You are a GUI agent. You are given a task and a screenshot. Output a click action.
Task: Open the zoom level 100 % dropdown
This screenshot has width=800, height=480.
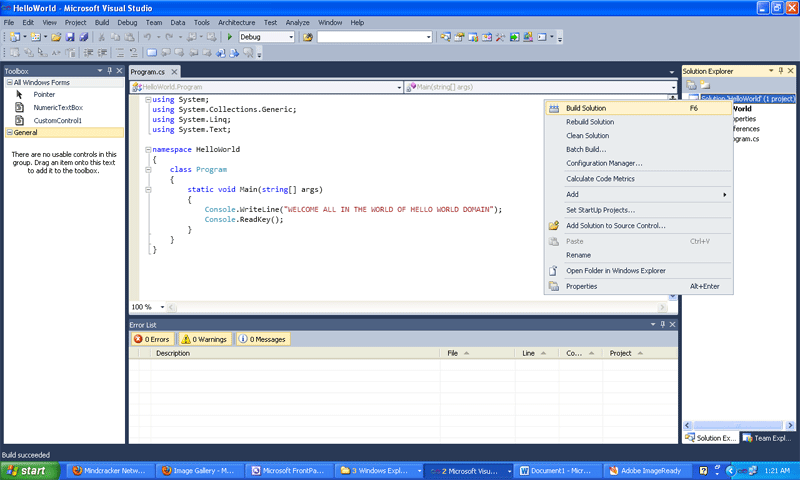[x=161, y=307]
